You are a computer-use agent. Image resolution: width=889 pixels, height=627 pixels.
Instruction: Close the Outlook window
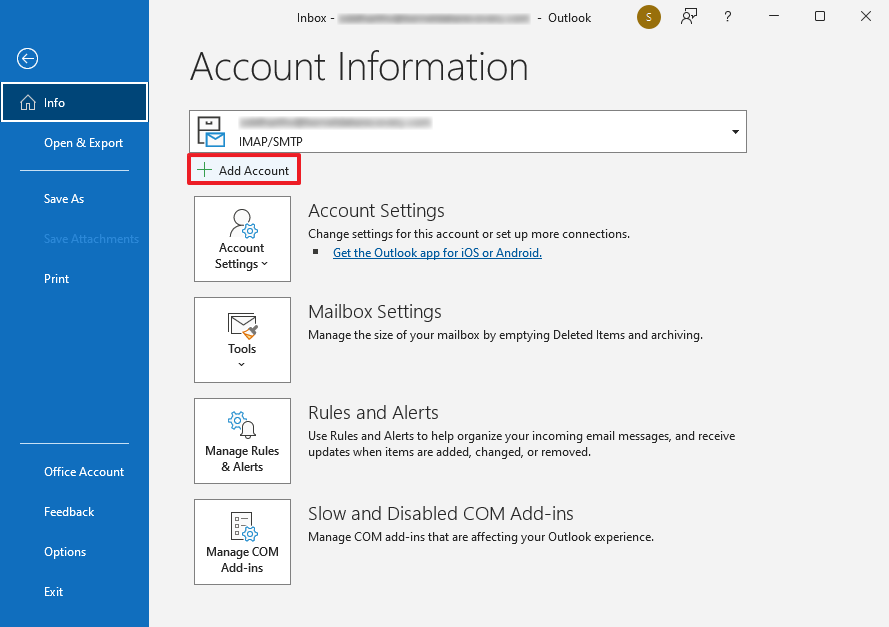(866, 16)
